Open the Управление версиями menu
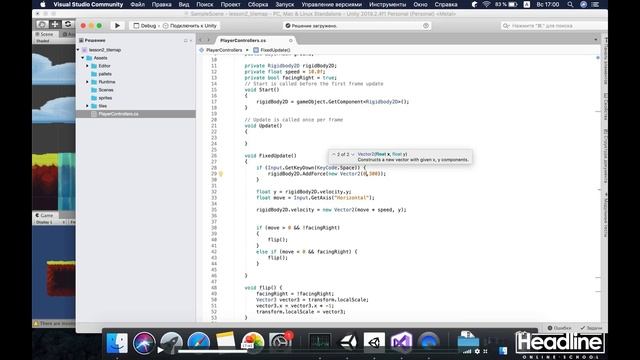The height and width of the screenshot is (360, 640). (331, 4)
